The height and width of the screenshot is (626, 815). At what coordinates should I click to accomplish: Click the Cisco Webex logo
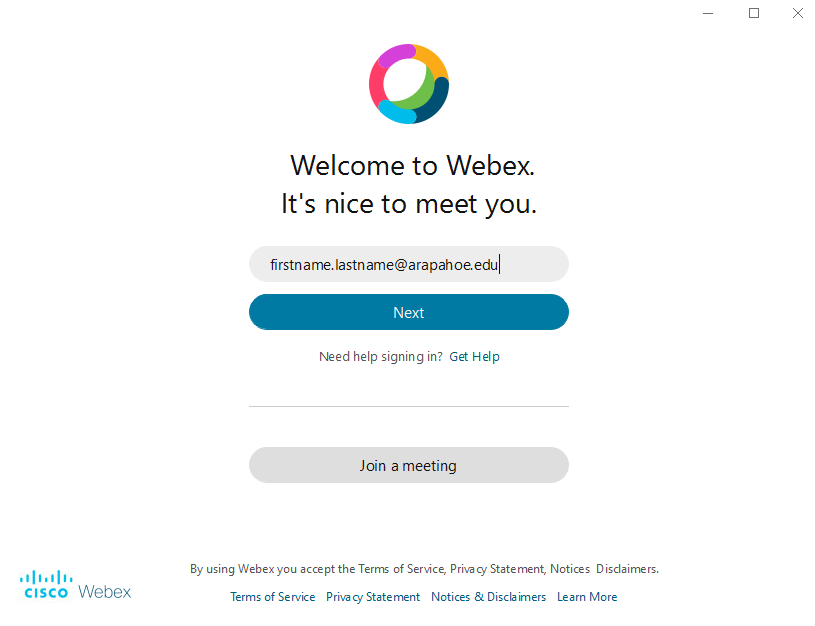tap(76, 584)
